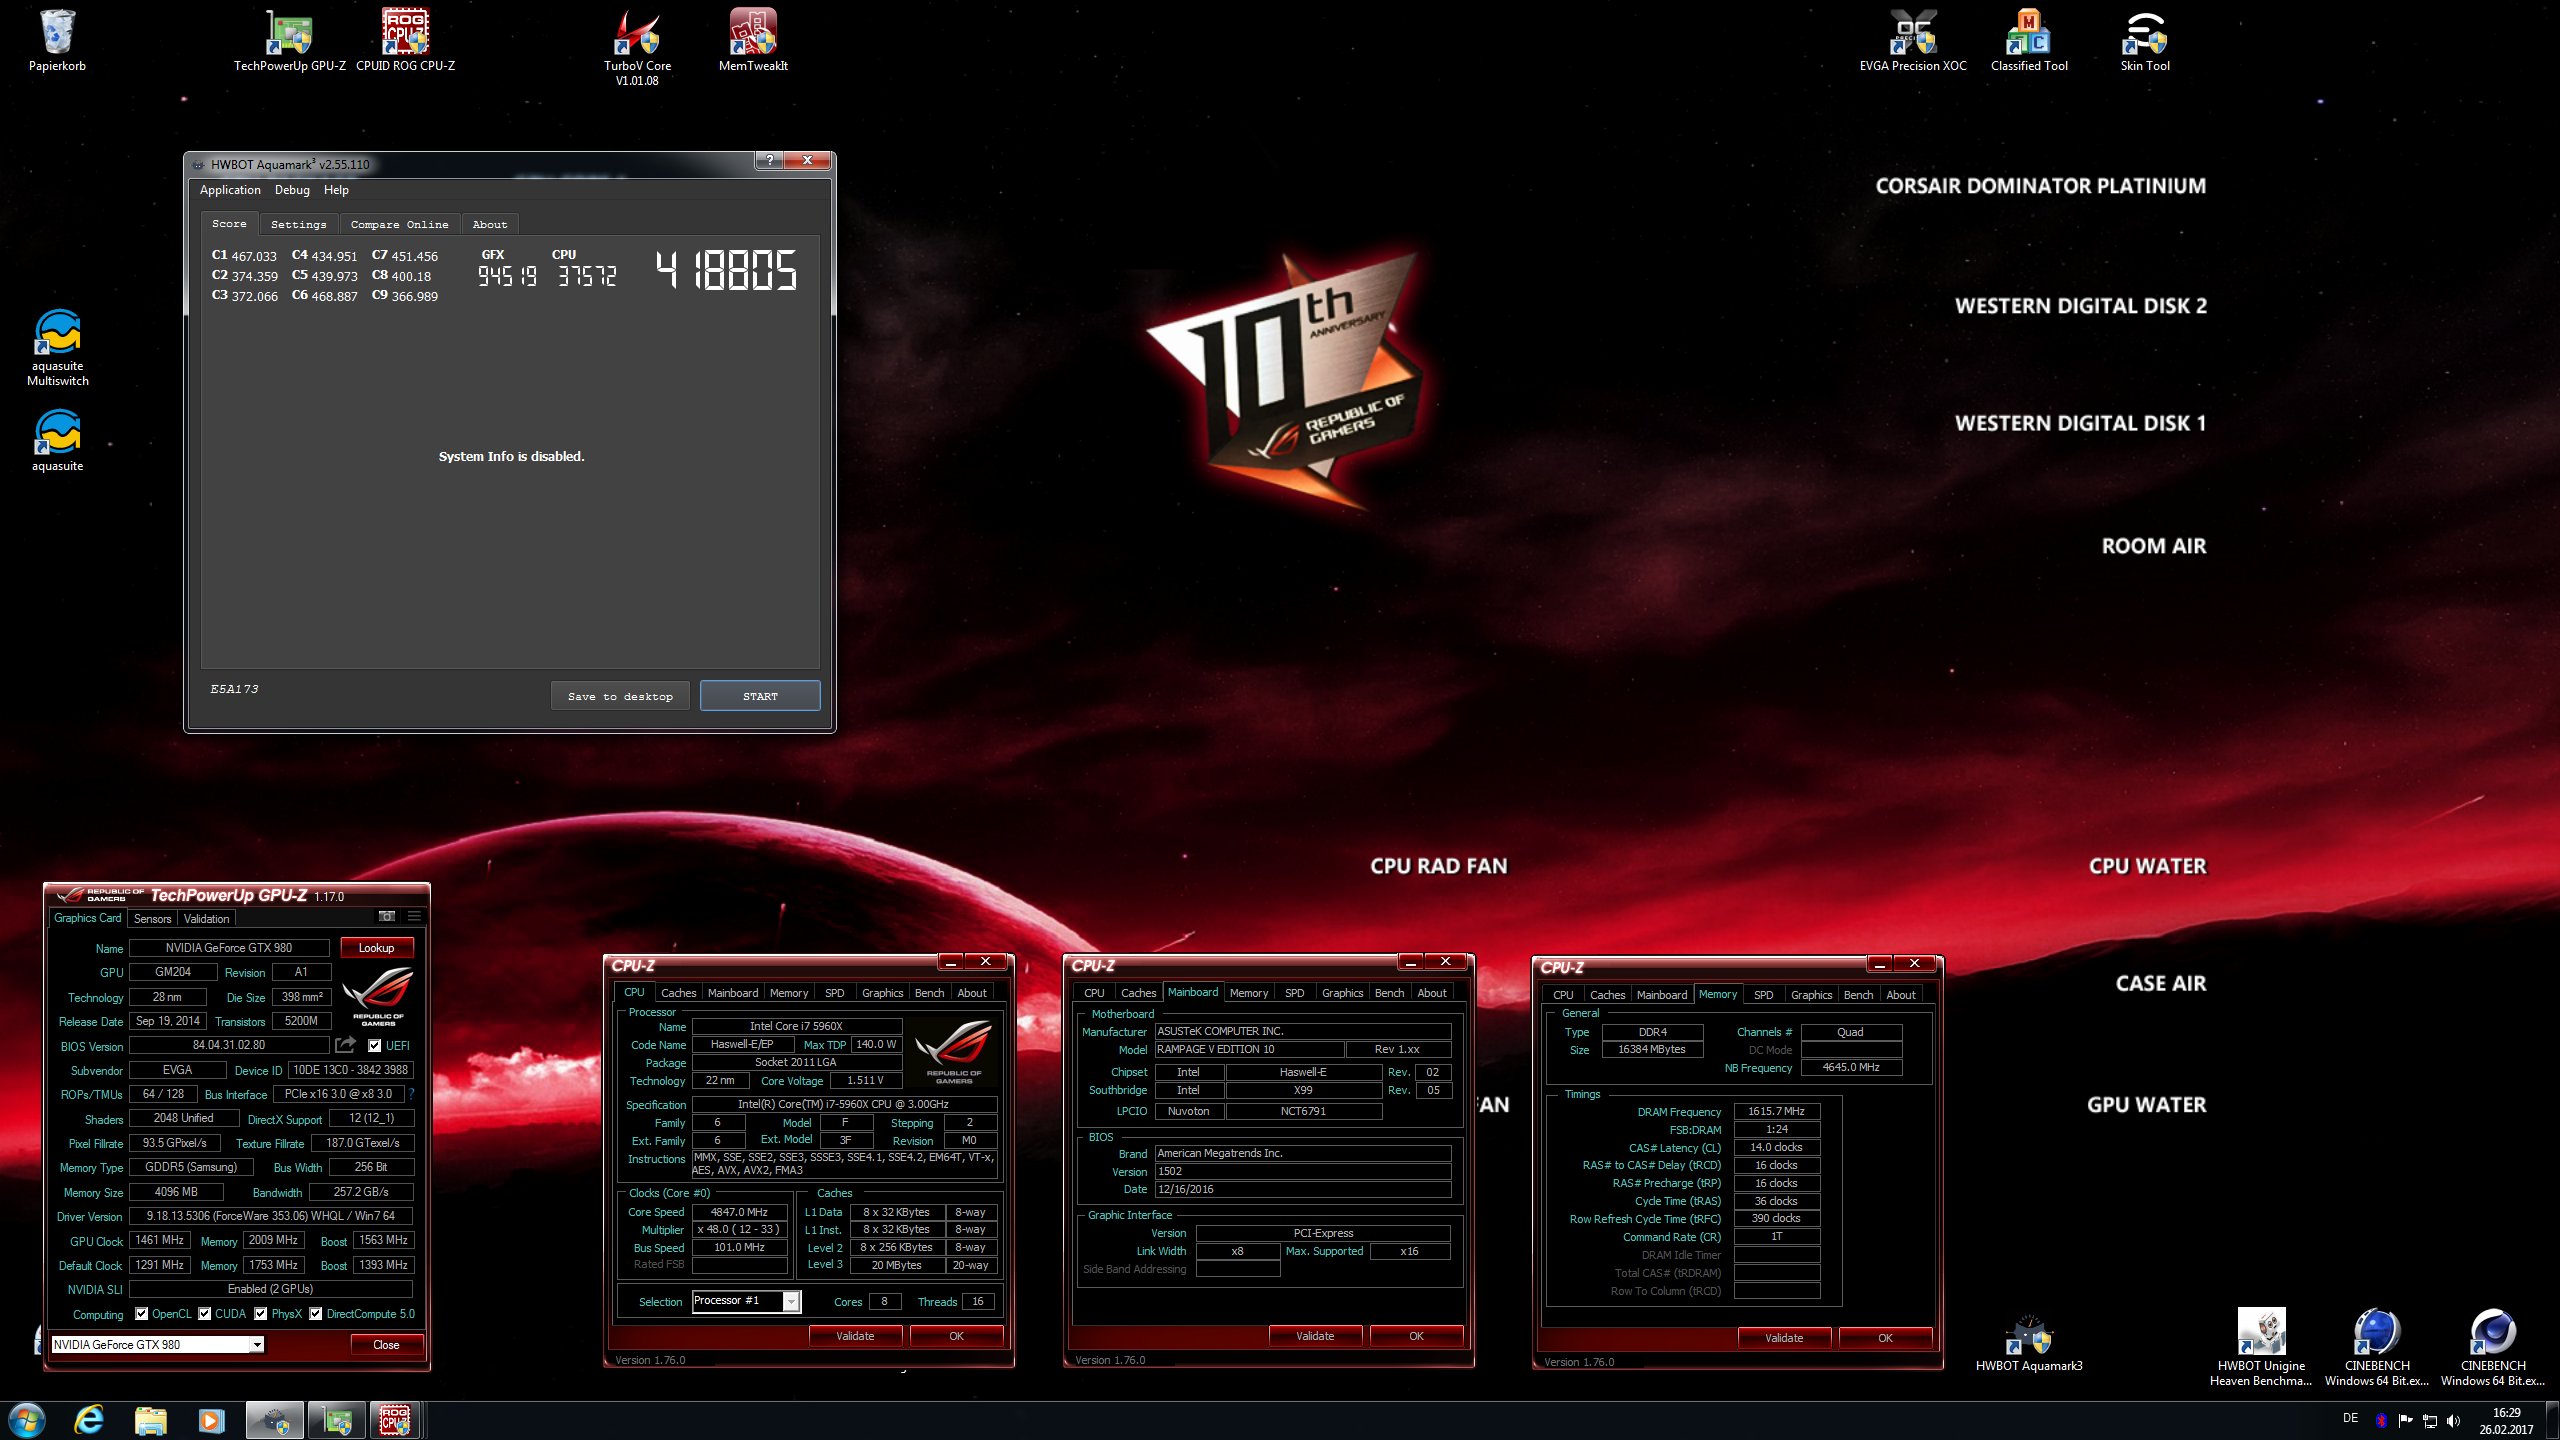Open the Windows Start button
The height and width of the screenshot is (1440, 2560).
point(27,1420)
